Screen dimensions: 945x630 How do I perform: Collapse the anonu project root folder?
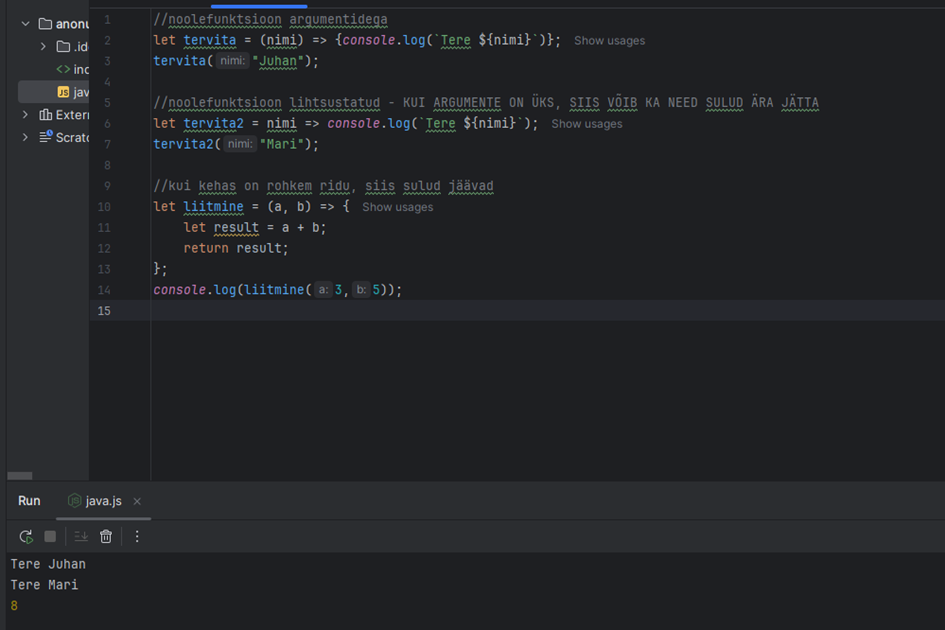[x=25, y=24]
